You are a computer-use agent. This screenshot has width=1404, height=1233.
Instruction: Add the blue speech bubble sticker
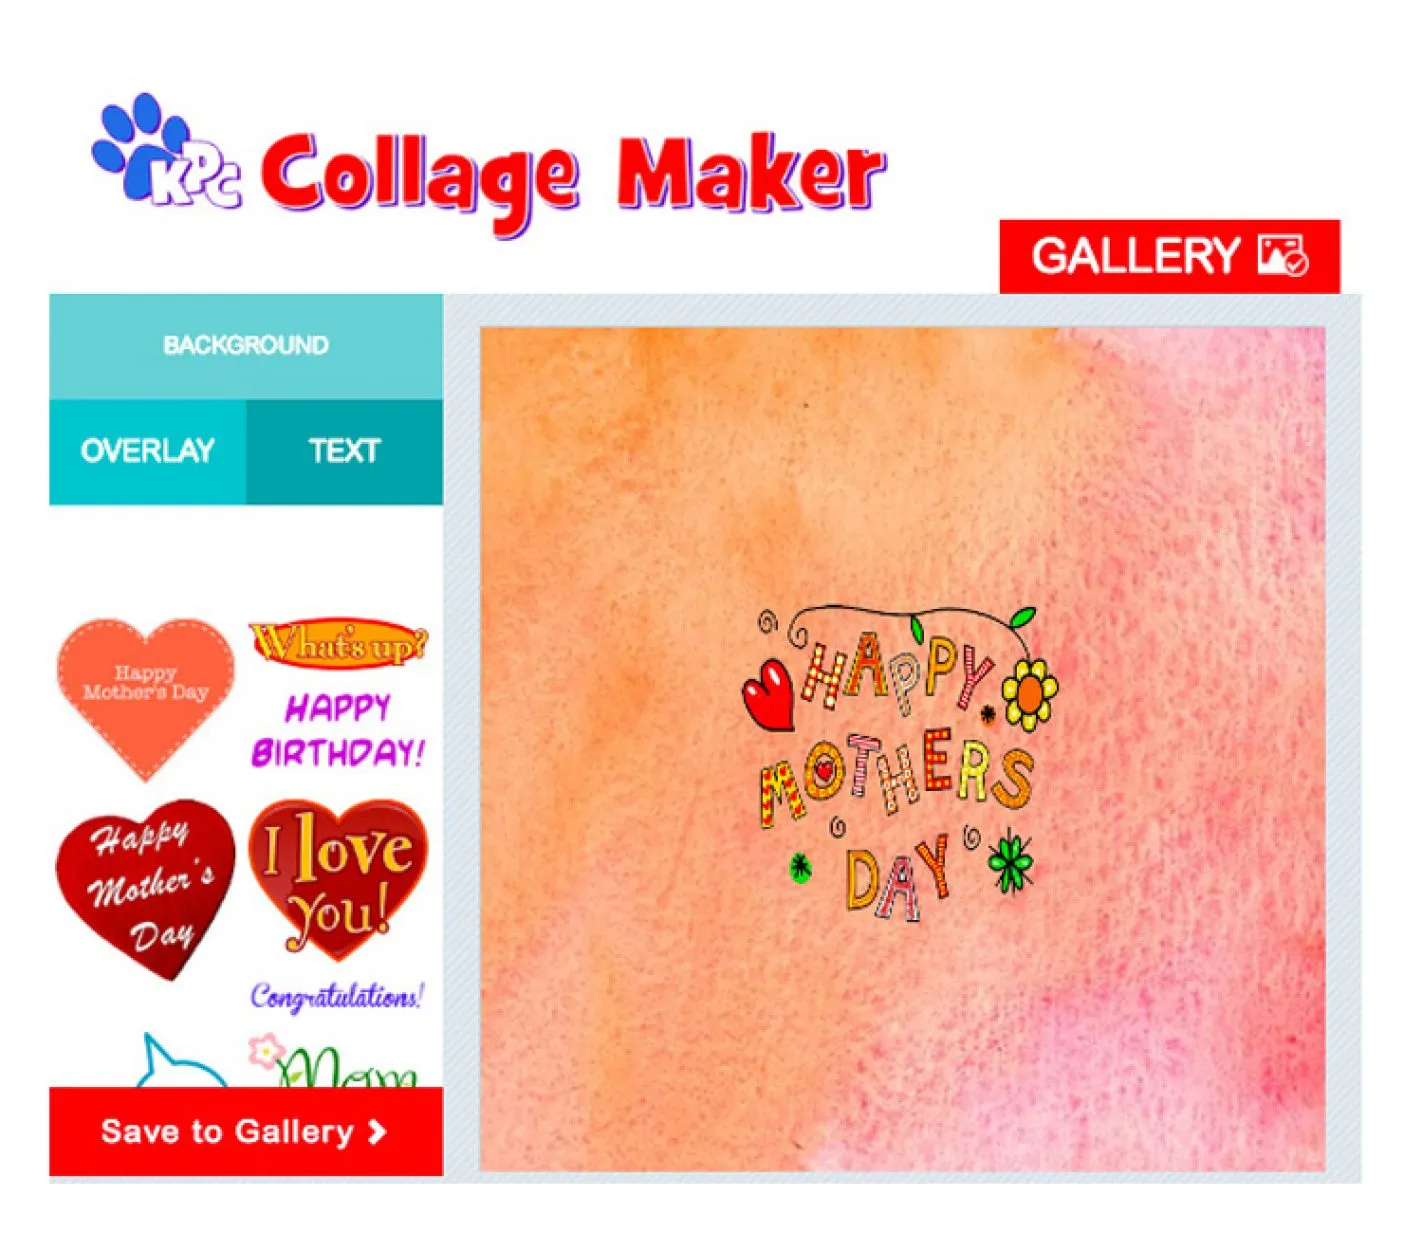pyautogui.click(x=181, y=1061)
